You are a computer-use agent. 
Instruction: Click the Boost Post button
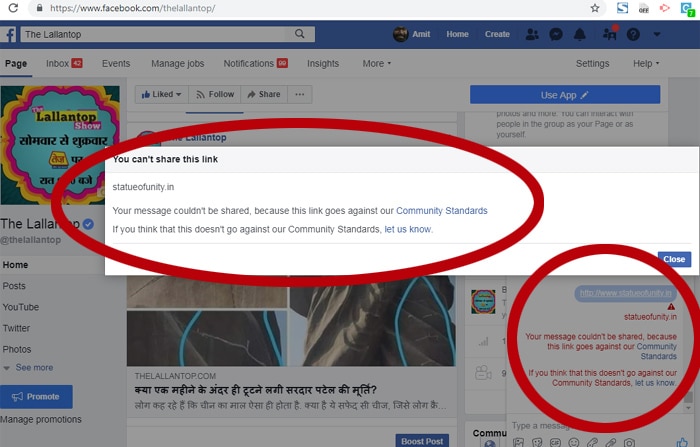pyautogui.click(x=422, y=441)
